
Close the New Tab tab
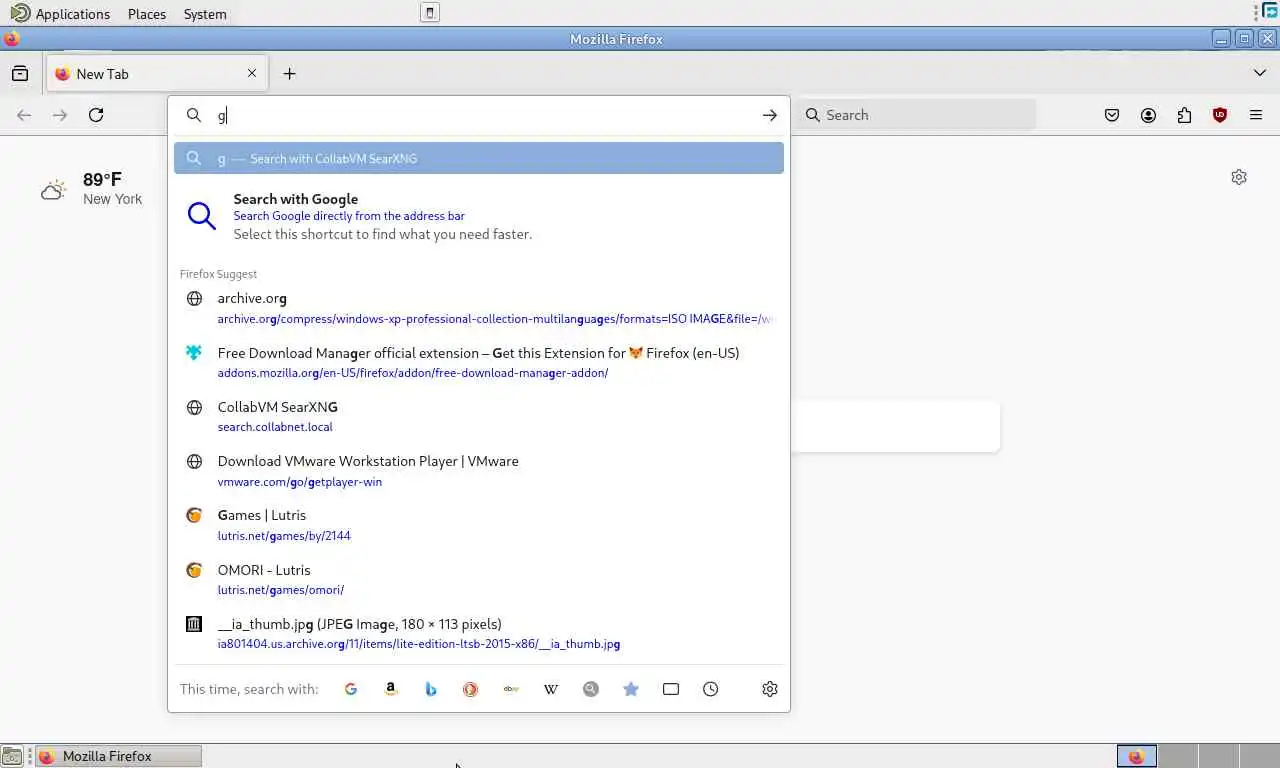(252, 73)
